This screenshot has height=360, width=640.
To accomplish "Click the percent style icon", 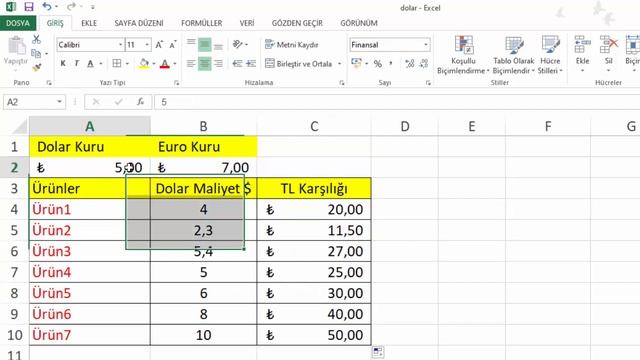I will (378, 64).
